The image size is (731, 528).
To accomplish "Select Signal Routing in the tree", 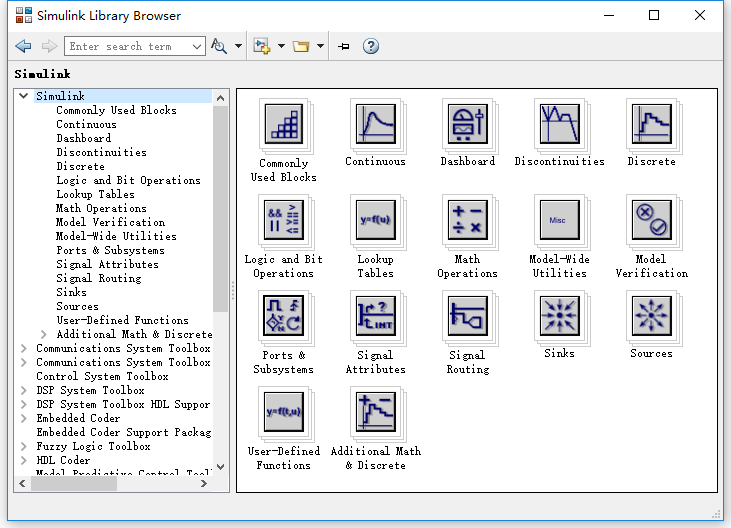I will pyautogui.click(x=98, y=278).
